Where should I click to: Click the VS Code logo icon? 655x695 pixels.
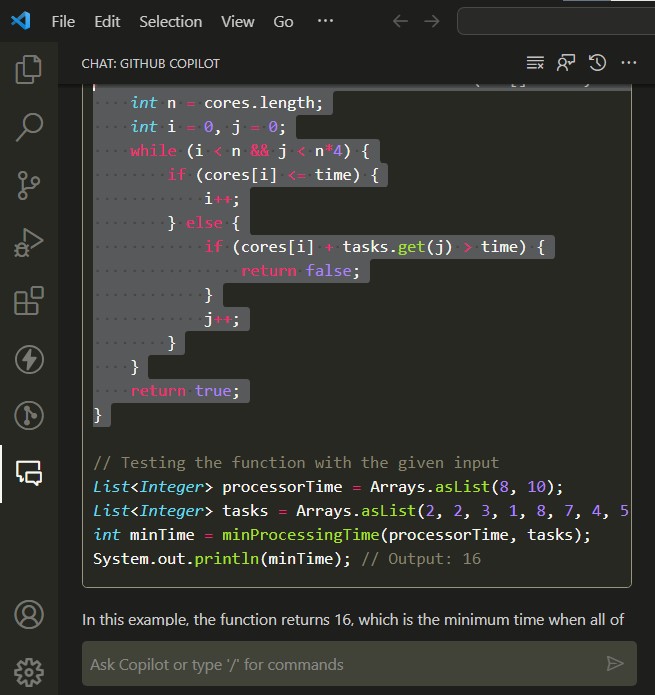pyautogui.click(x=21, y=21)
